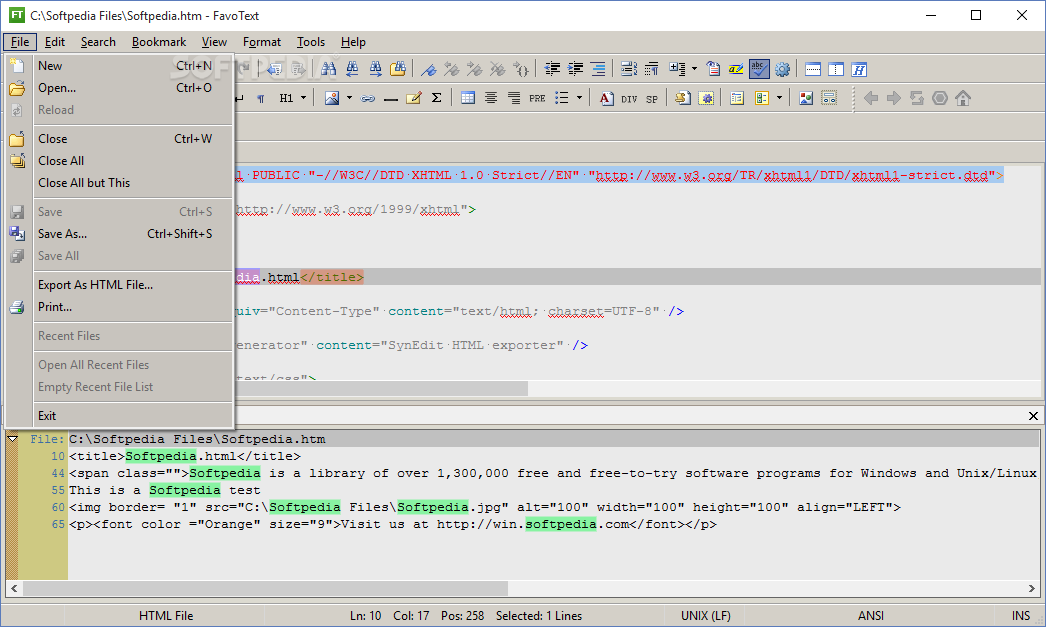Screen dimensions: 1046x627
Task: Insert a special symbol with Sigma icon
Action: pyautogui.click(x=436, y=98)
